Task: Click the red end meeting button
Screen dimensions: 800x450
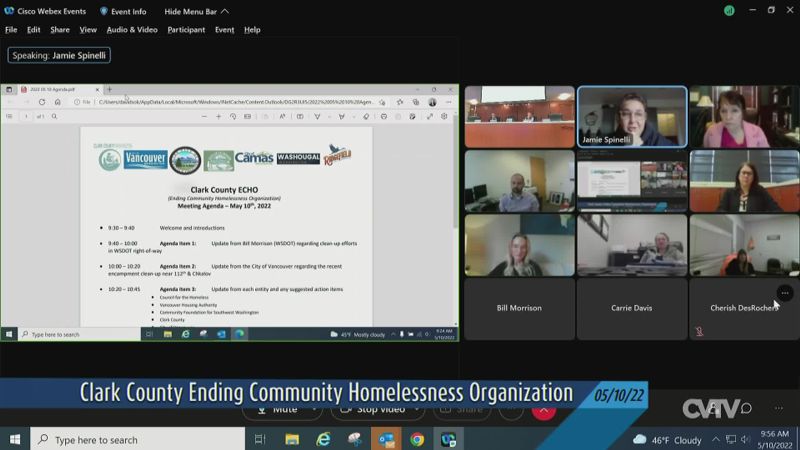Action: click(544, 409)
